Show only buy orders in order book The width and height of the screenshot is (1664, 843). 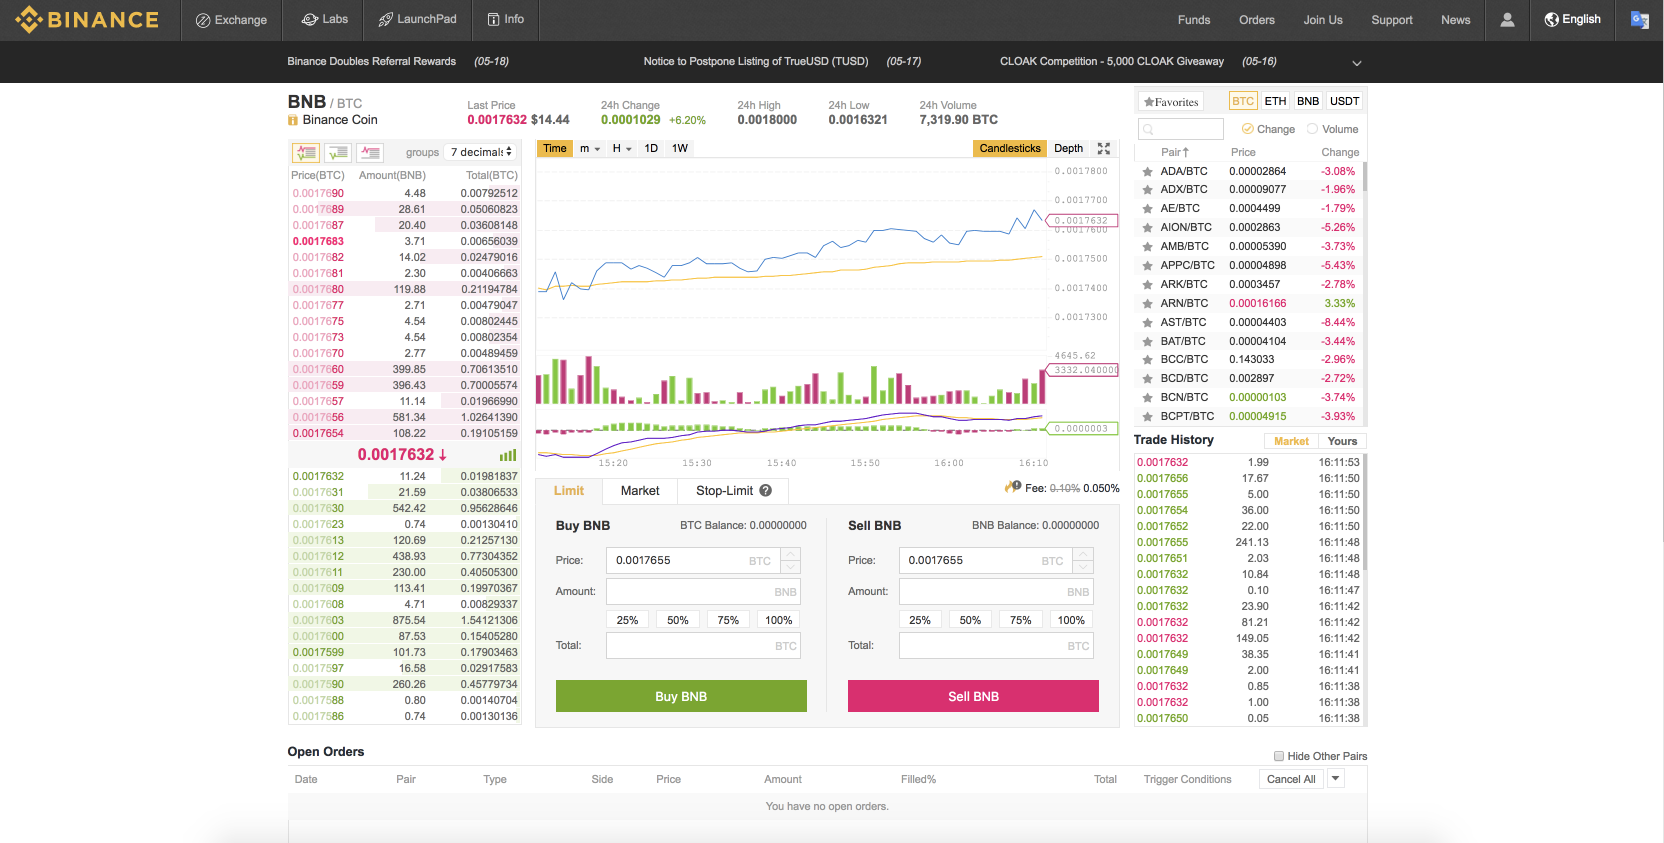pos(338,153)
